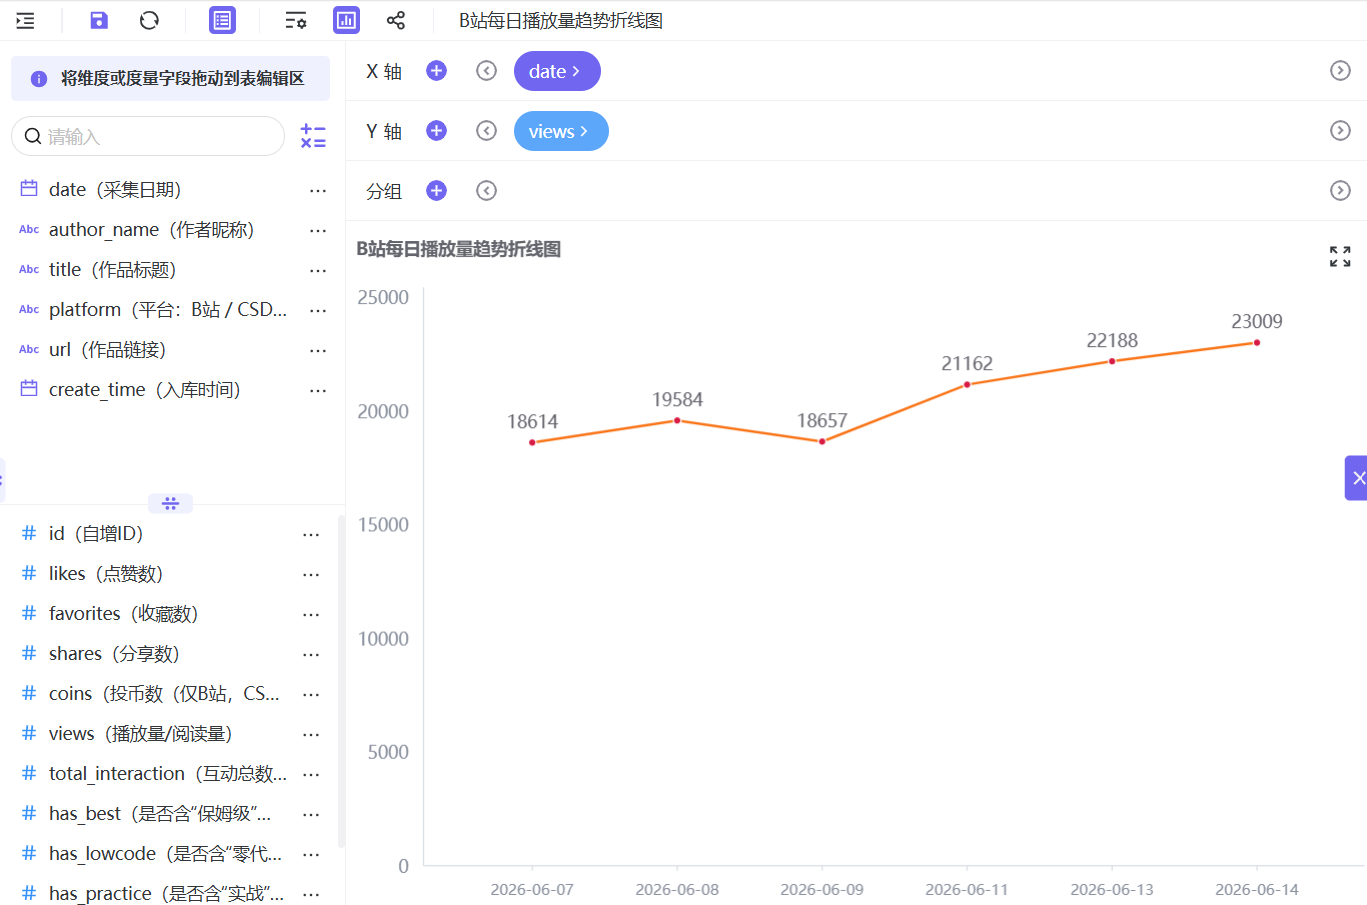1367x905 pixels.
Task: Select the date (采集日期) dimension field
Action: tap(115, 190)
